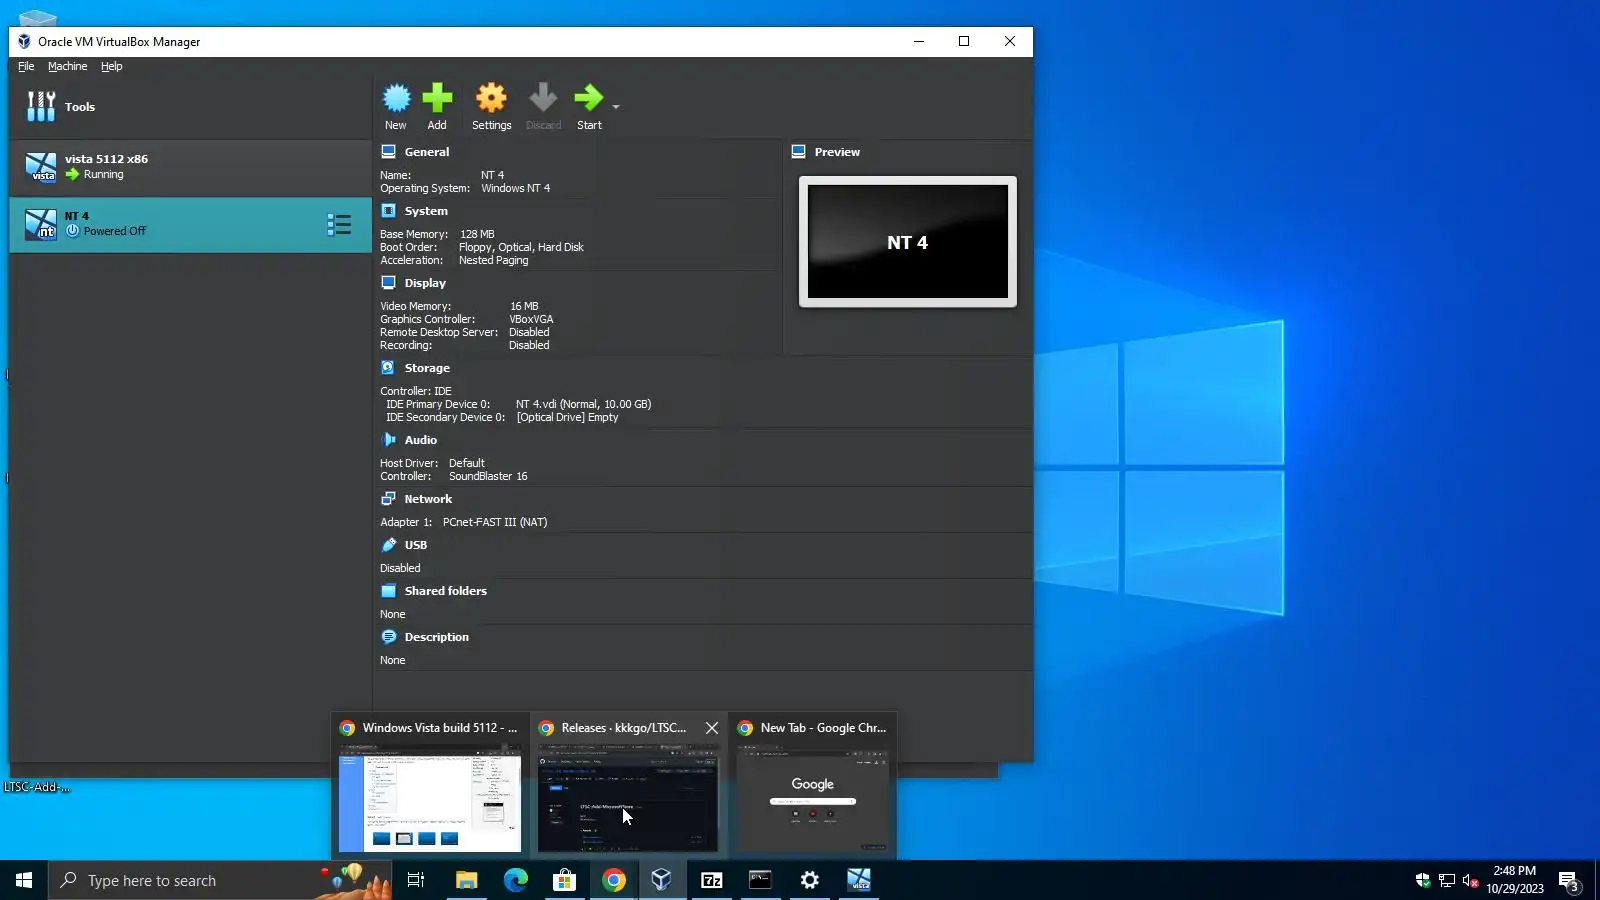Click the PCnet-FAST III (NAT) adapter value

495,522
